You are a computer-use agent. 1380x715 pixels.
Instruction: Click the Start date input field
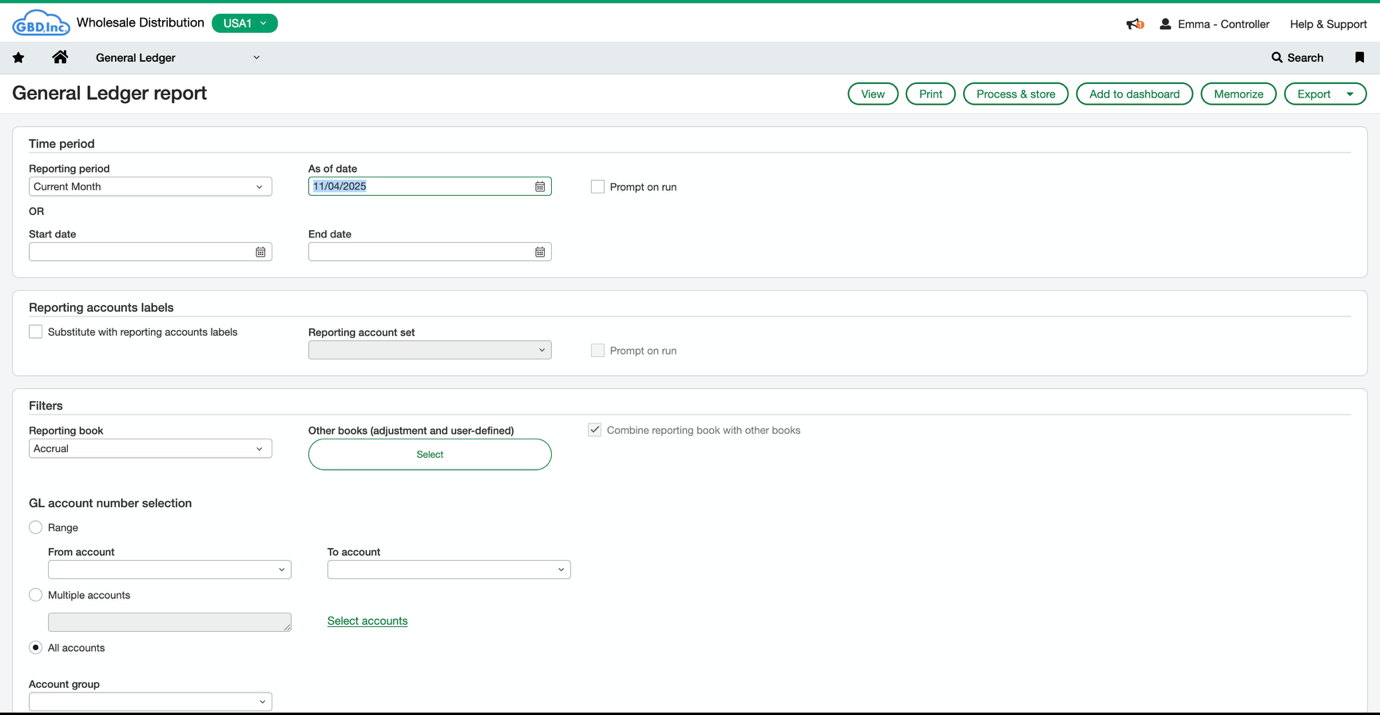(x=140, y=252)
